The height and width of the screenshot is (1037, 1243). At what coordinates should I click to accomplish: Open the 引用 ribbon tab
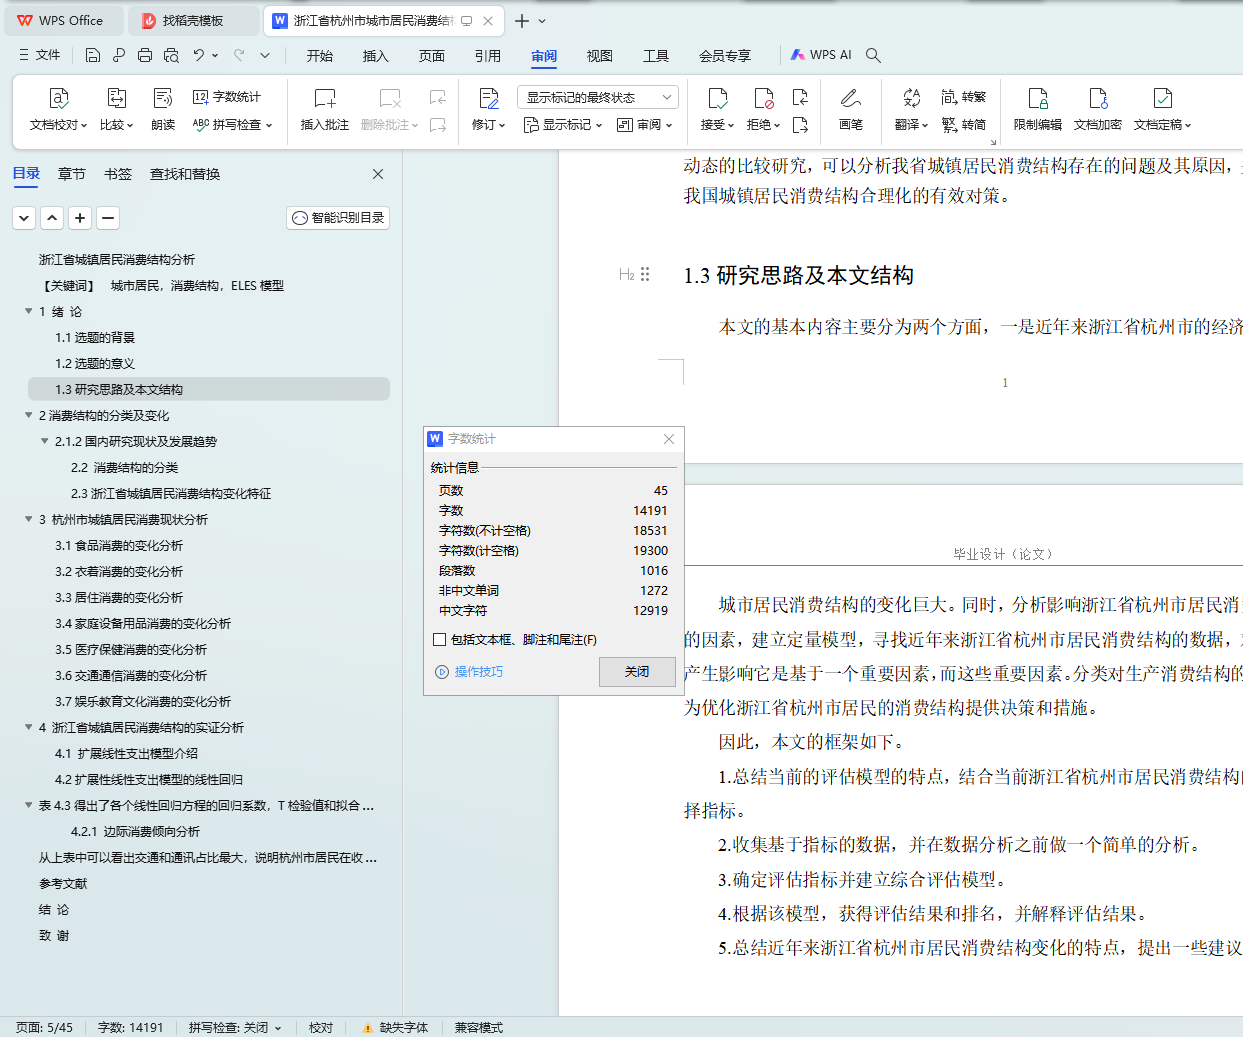coord(488,56)
